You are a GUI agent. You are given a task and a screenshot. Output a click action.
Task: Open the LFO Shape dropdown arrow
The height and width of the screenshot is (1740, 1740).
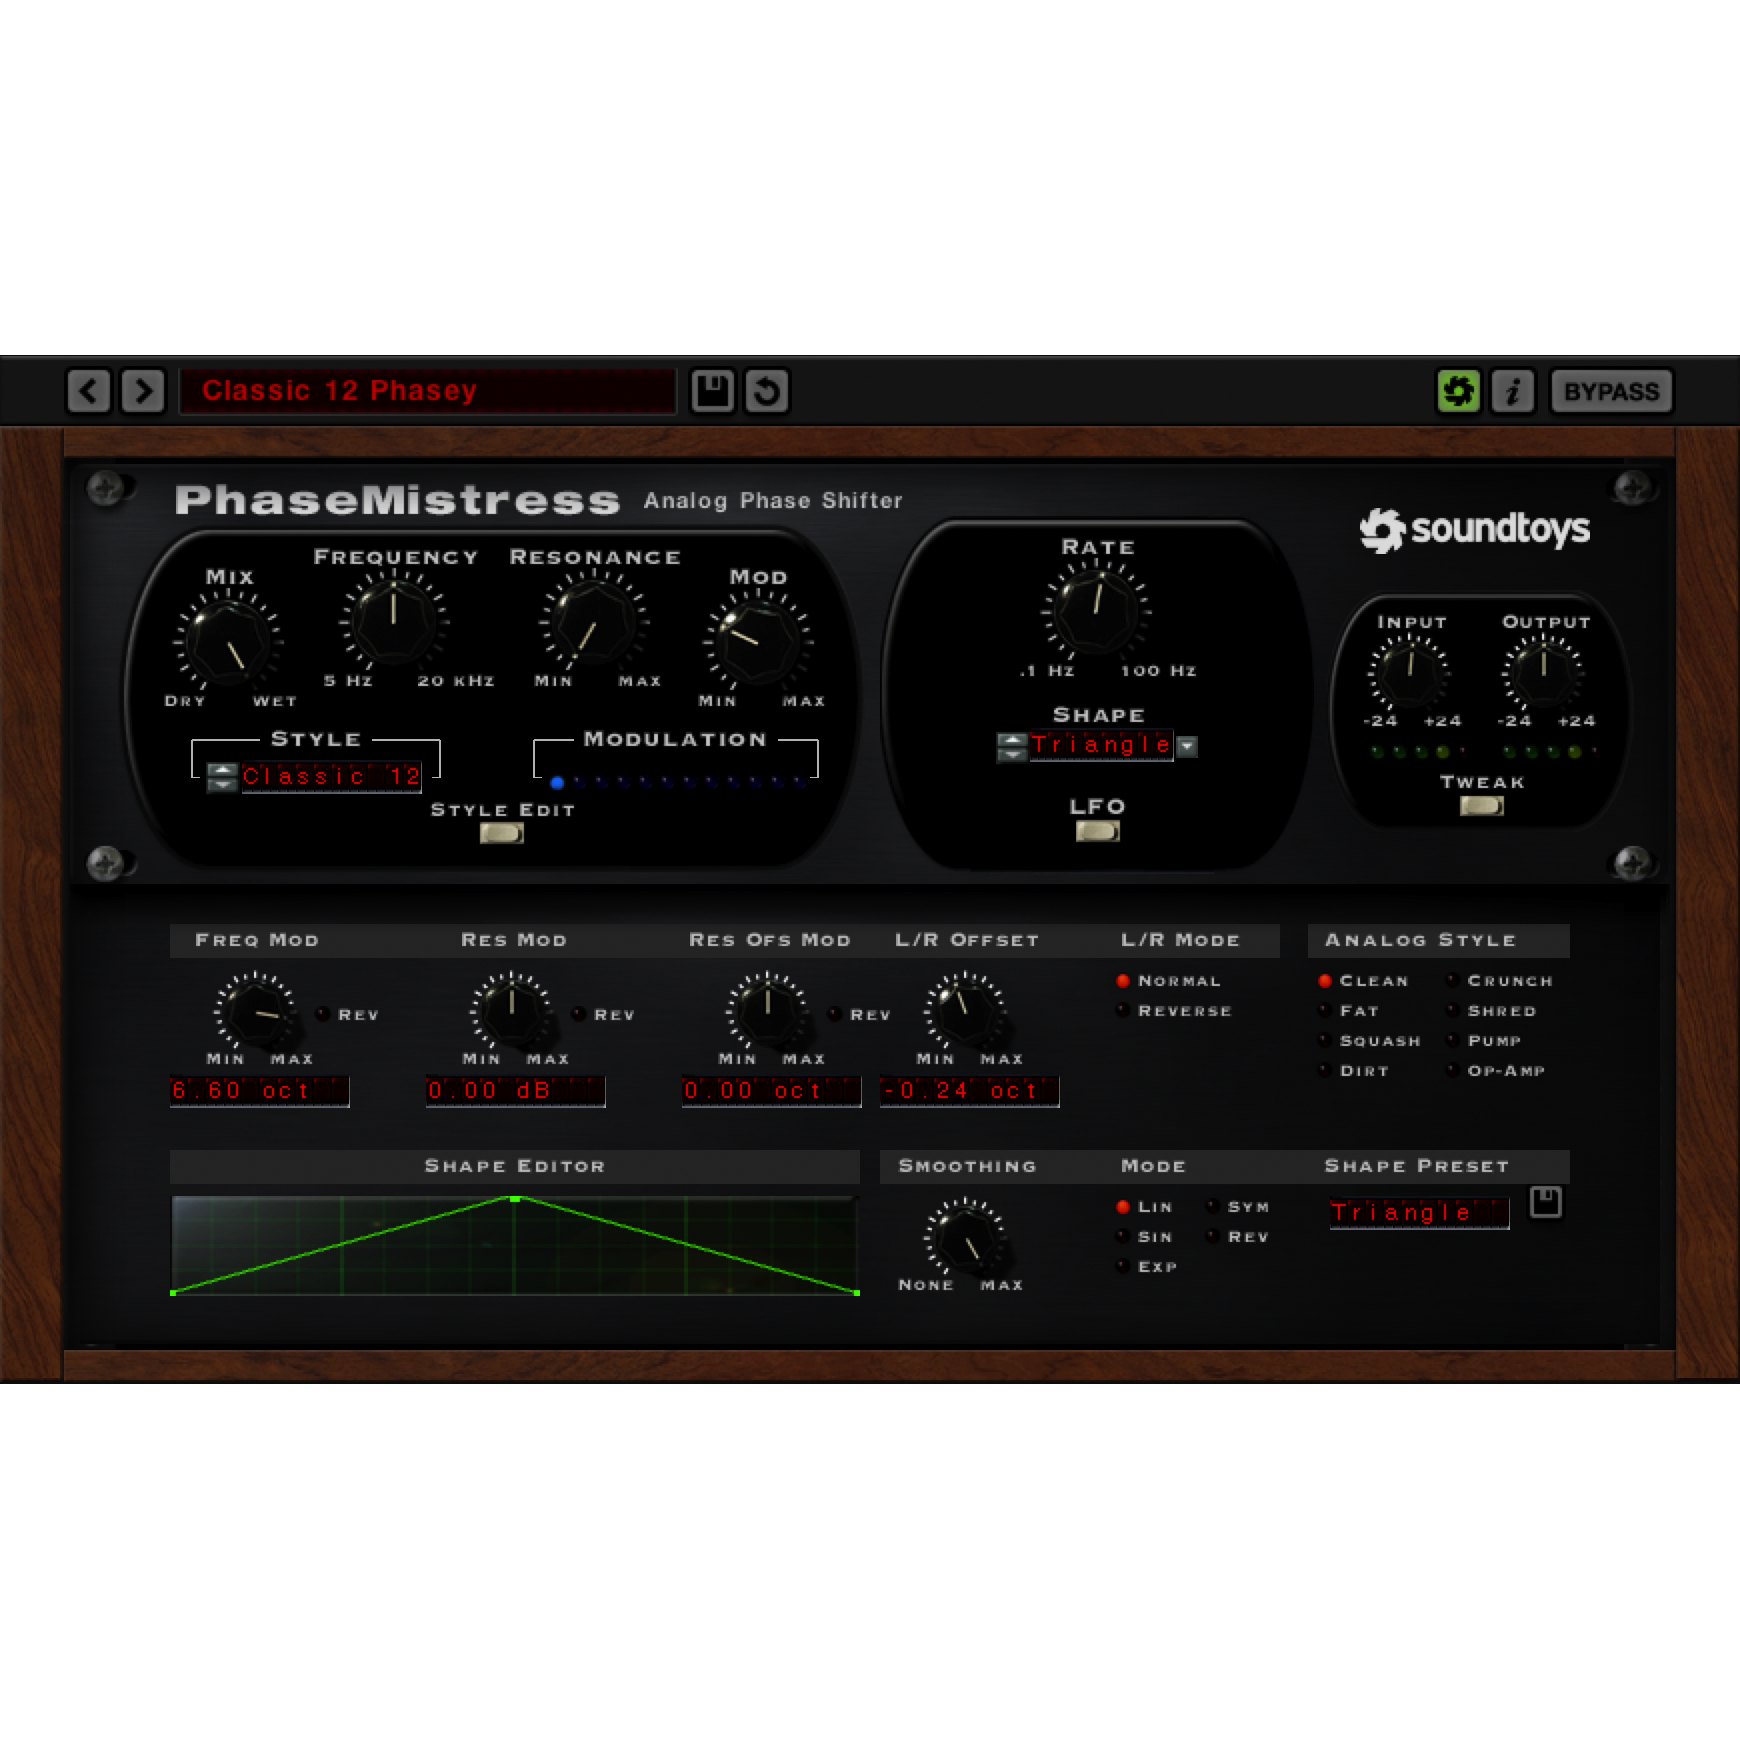click(1187, 746)
